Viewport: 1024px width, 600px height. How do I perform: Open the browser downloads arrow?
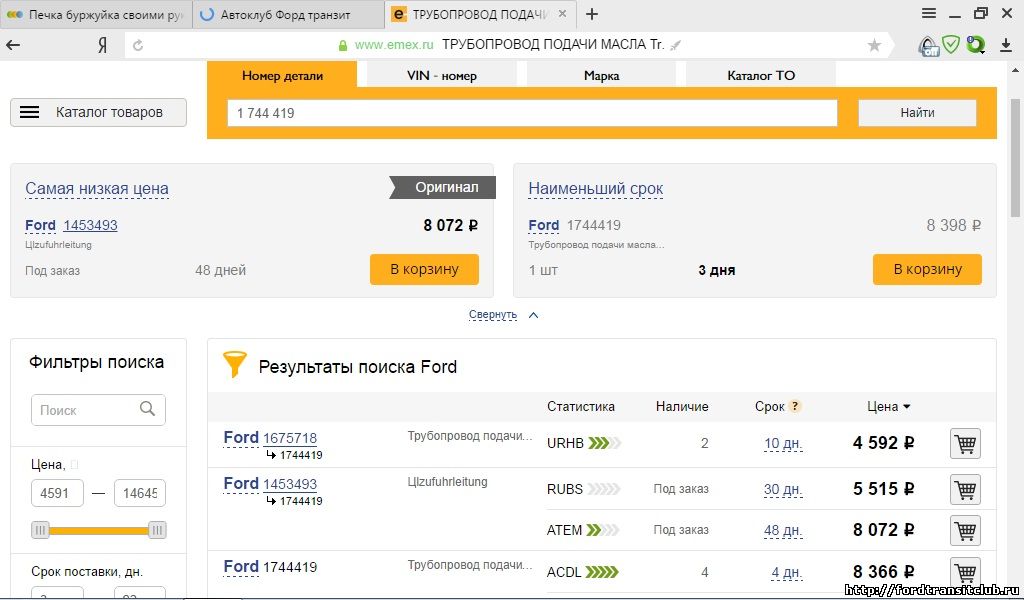(x=1006, y=45)
